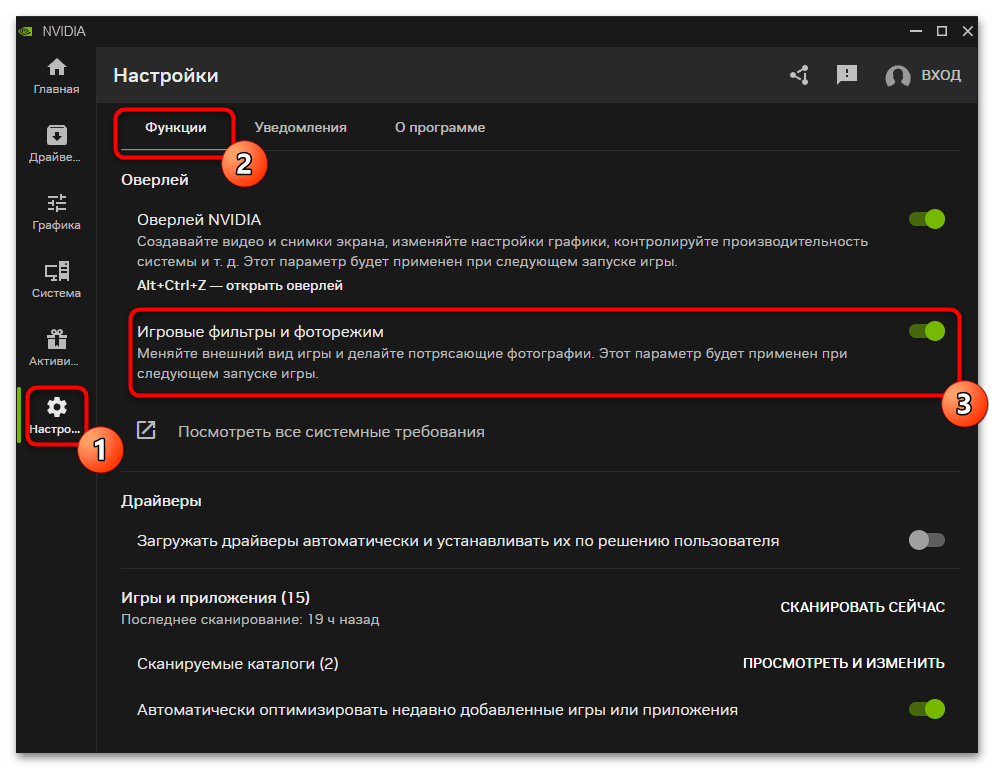Click the Драйверы section heading
The image size is (994, 769).
coord(161,501)
